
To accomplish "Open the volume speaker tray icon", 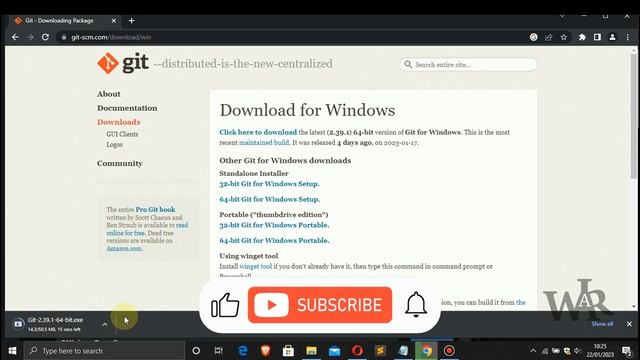I will (x=577, y=351).
